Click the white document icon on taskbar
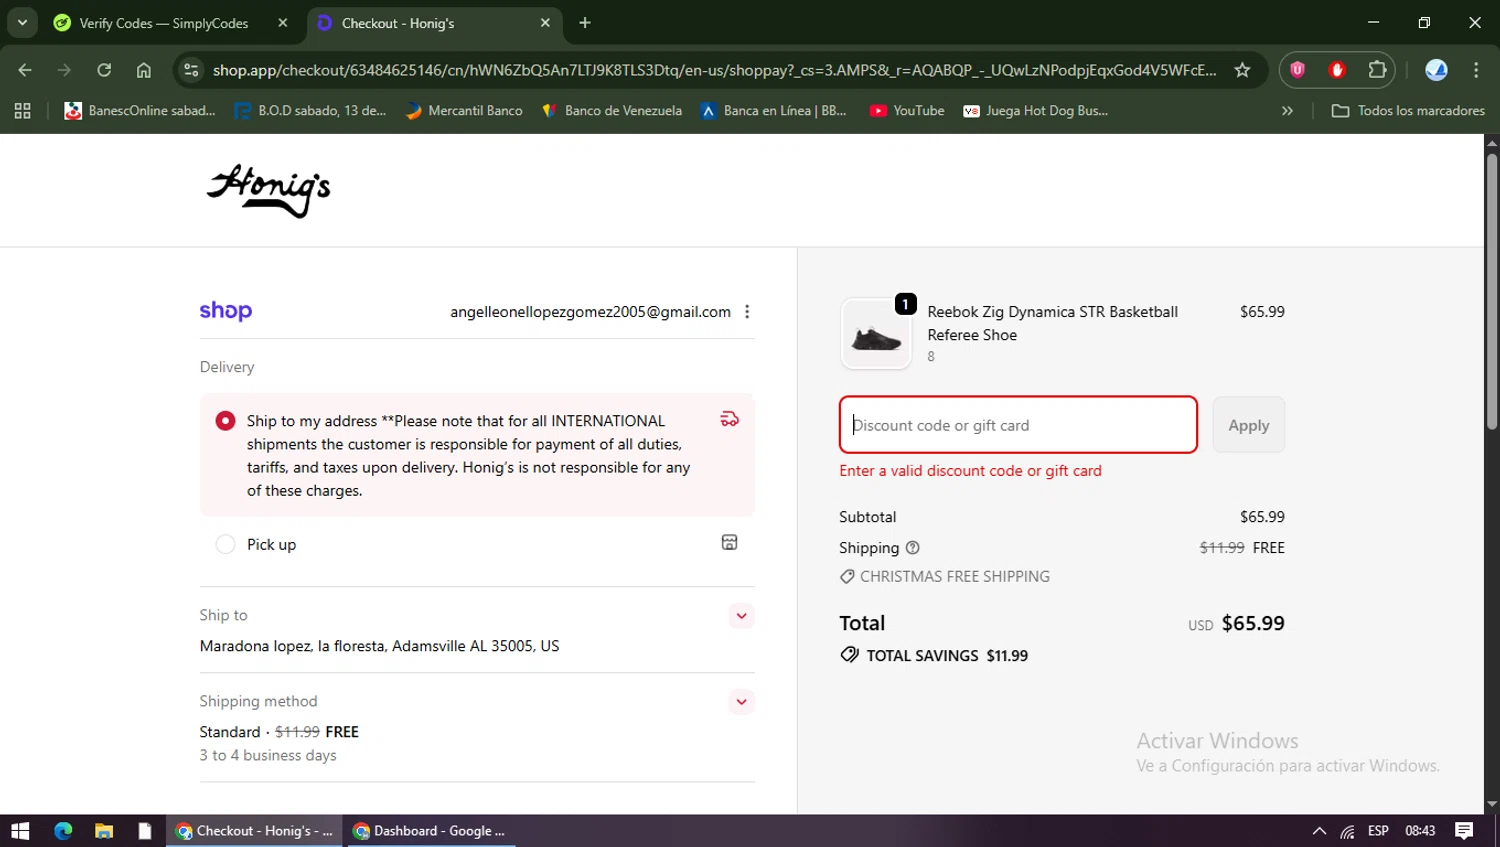The height and width of the screenshot is (847, 1500). [145, 831]
